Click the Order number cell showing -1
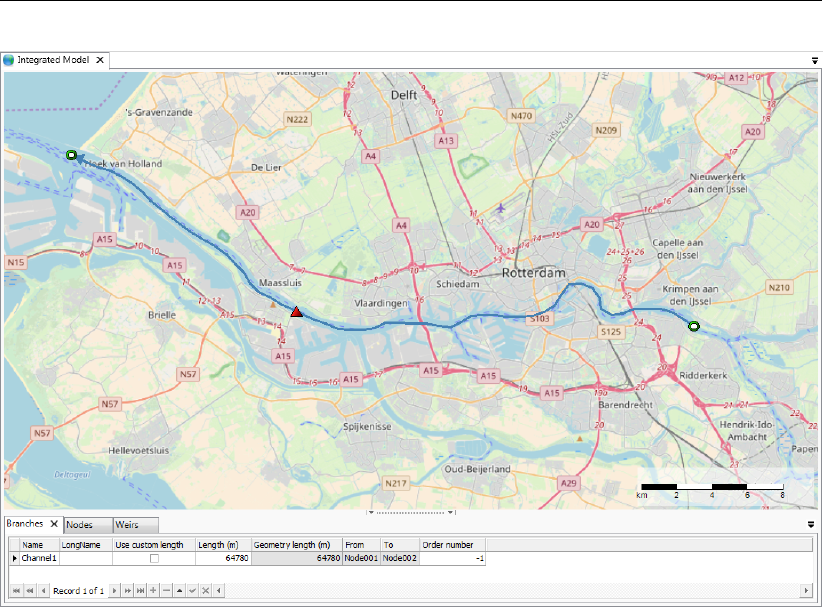This screenshot has width=823, height=609. (x=452, y=558)
